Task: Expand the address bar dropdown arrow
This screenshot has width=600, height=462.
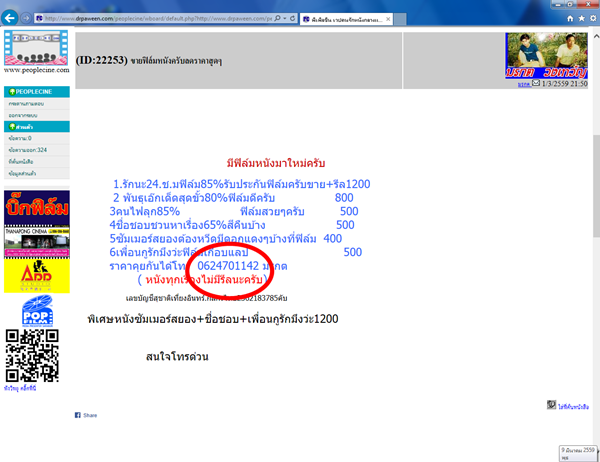Action: pos(285,18)
